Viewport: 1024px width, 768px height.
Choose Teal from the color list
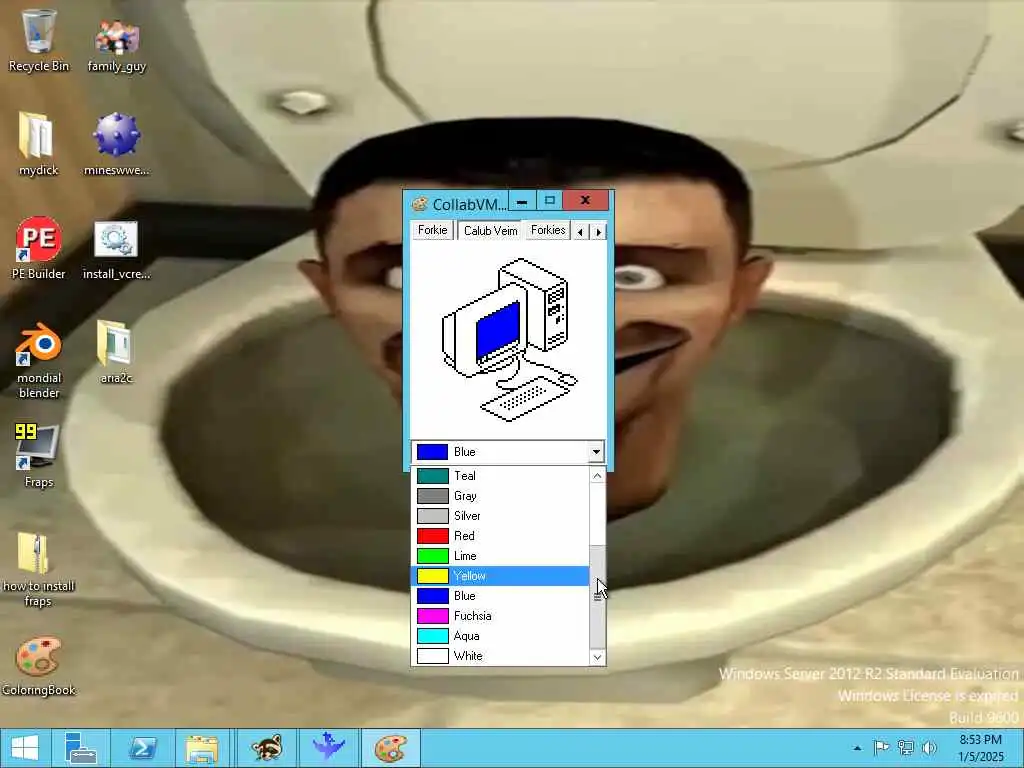click(500, 475)
